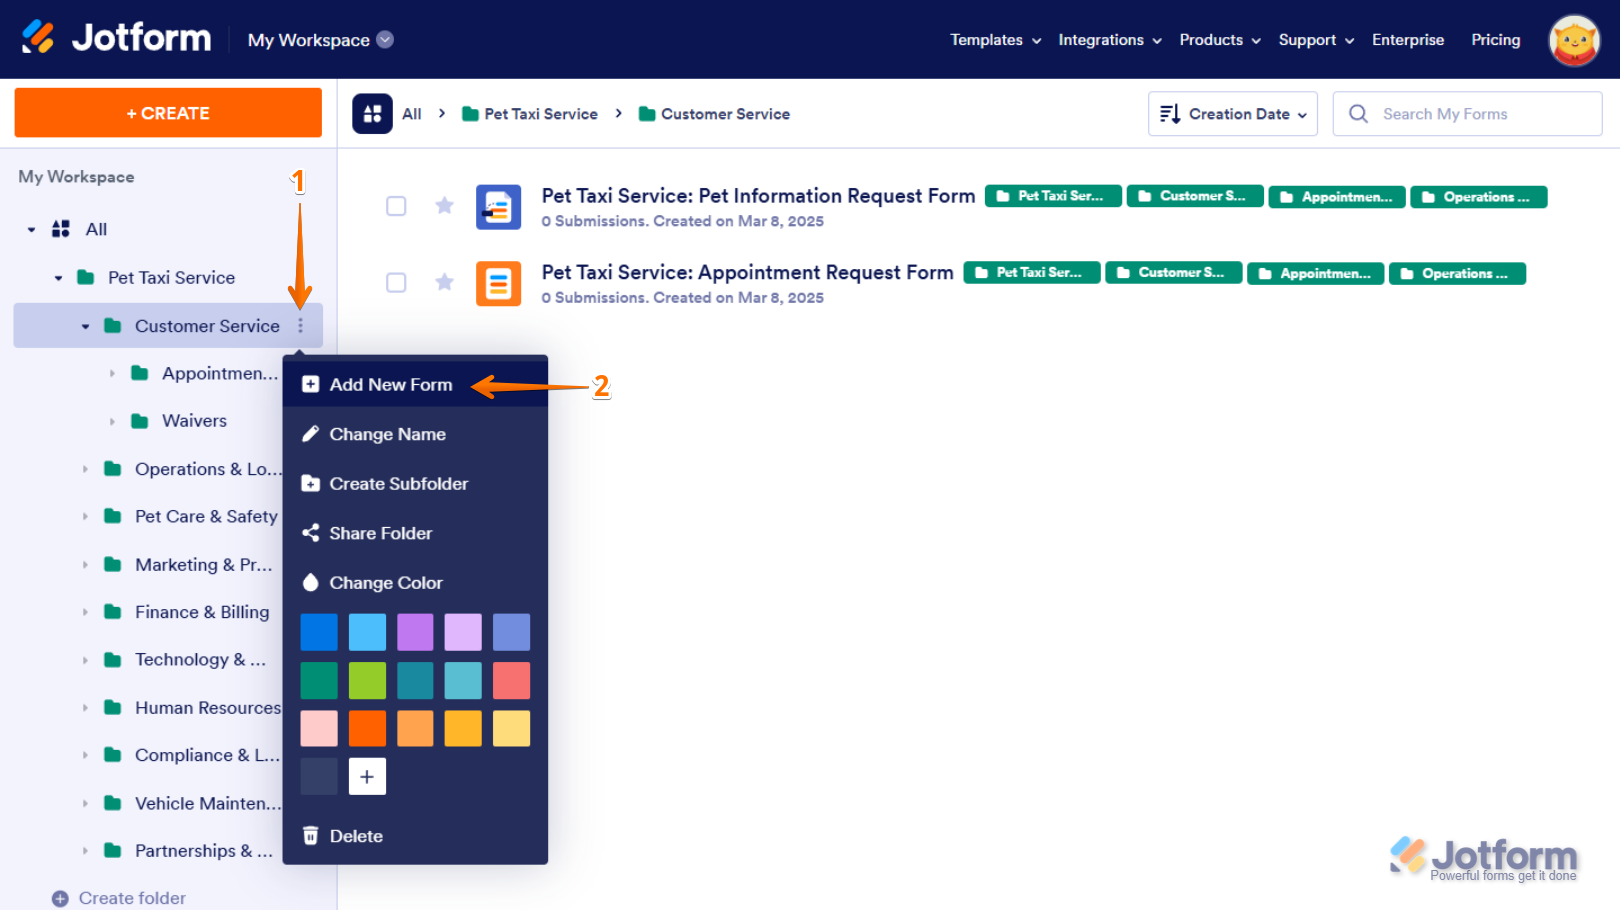The height and width of the screenshot is (910, 1620).
Task: Click the Search My Forms magnifier icon
Action: [1358, 114]
